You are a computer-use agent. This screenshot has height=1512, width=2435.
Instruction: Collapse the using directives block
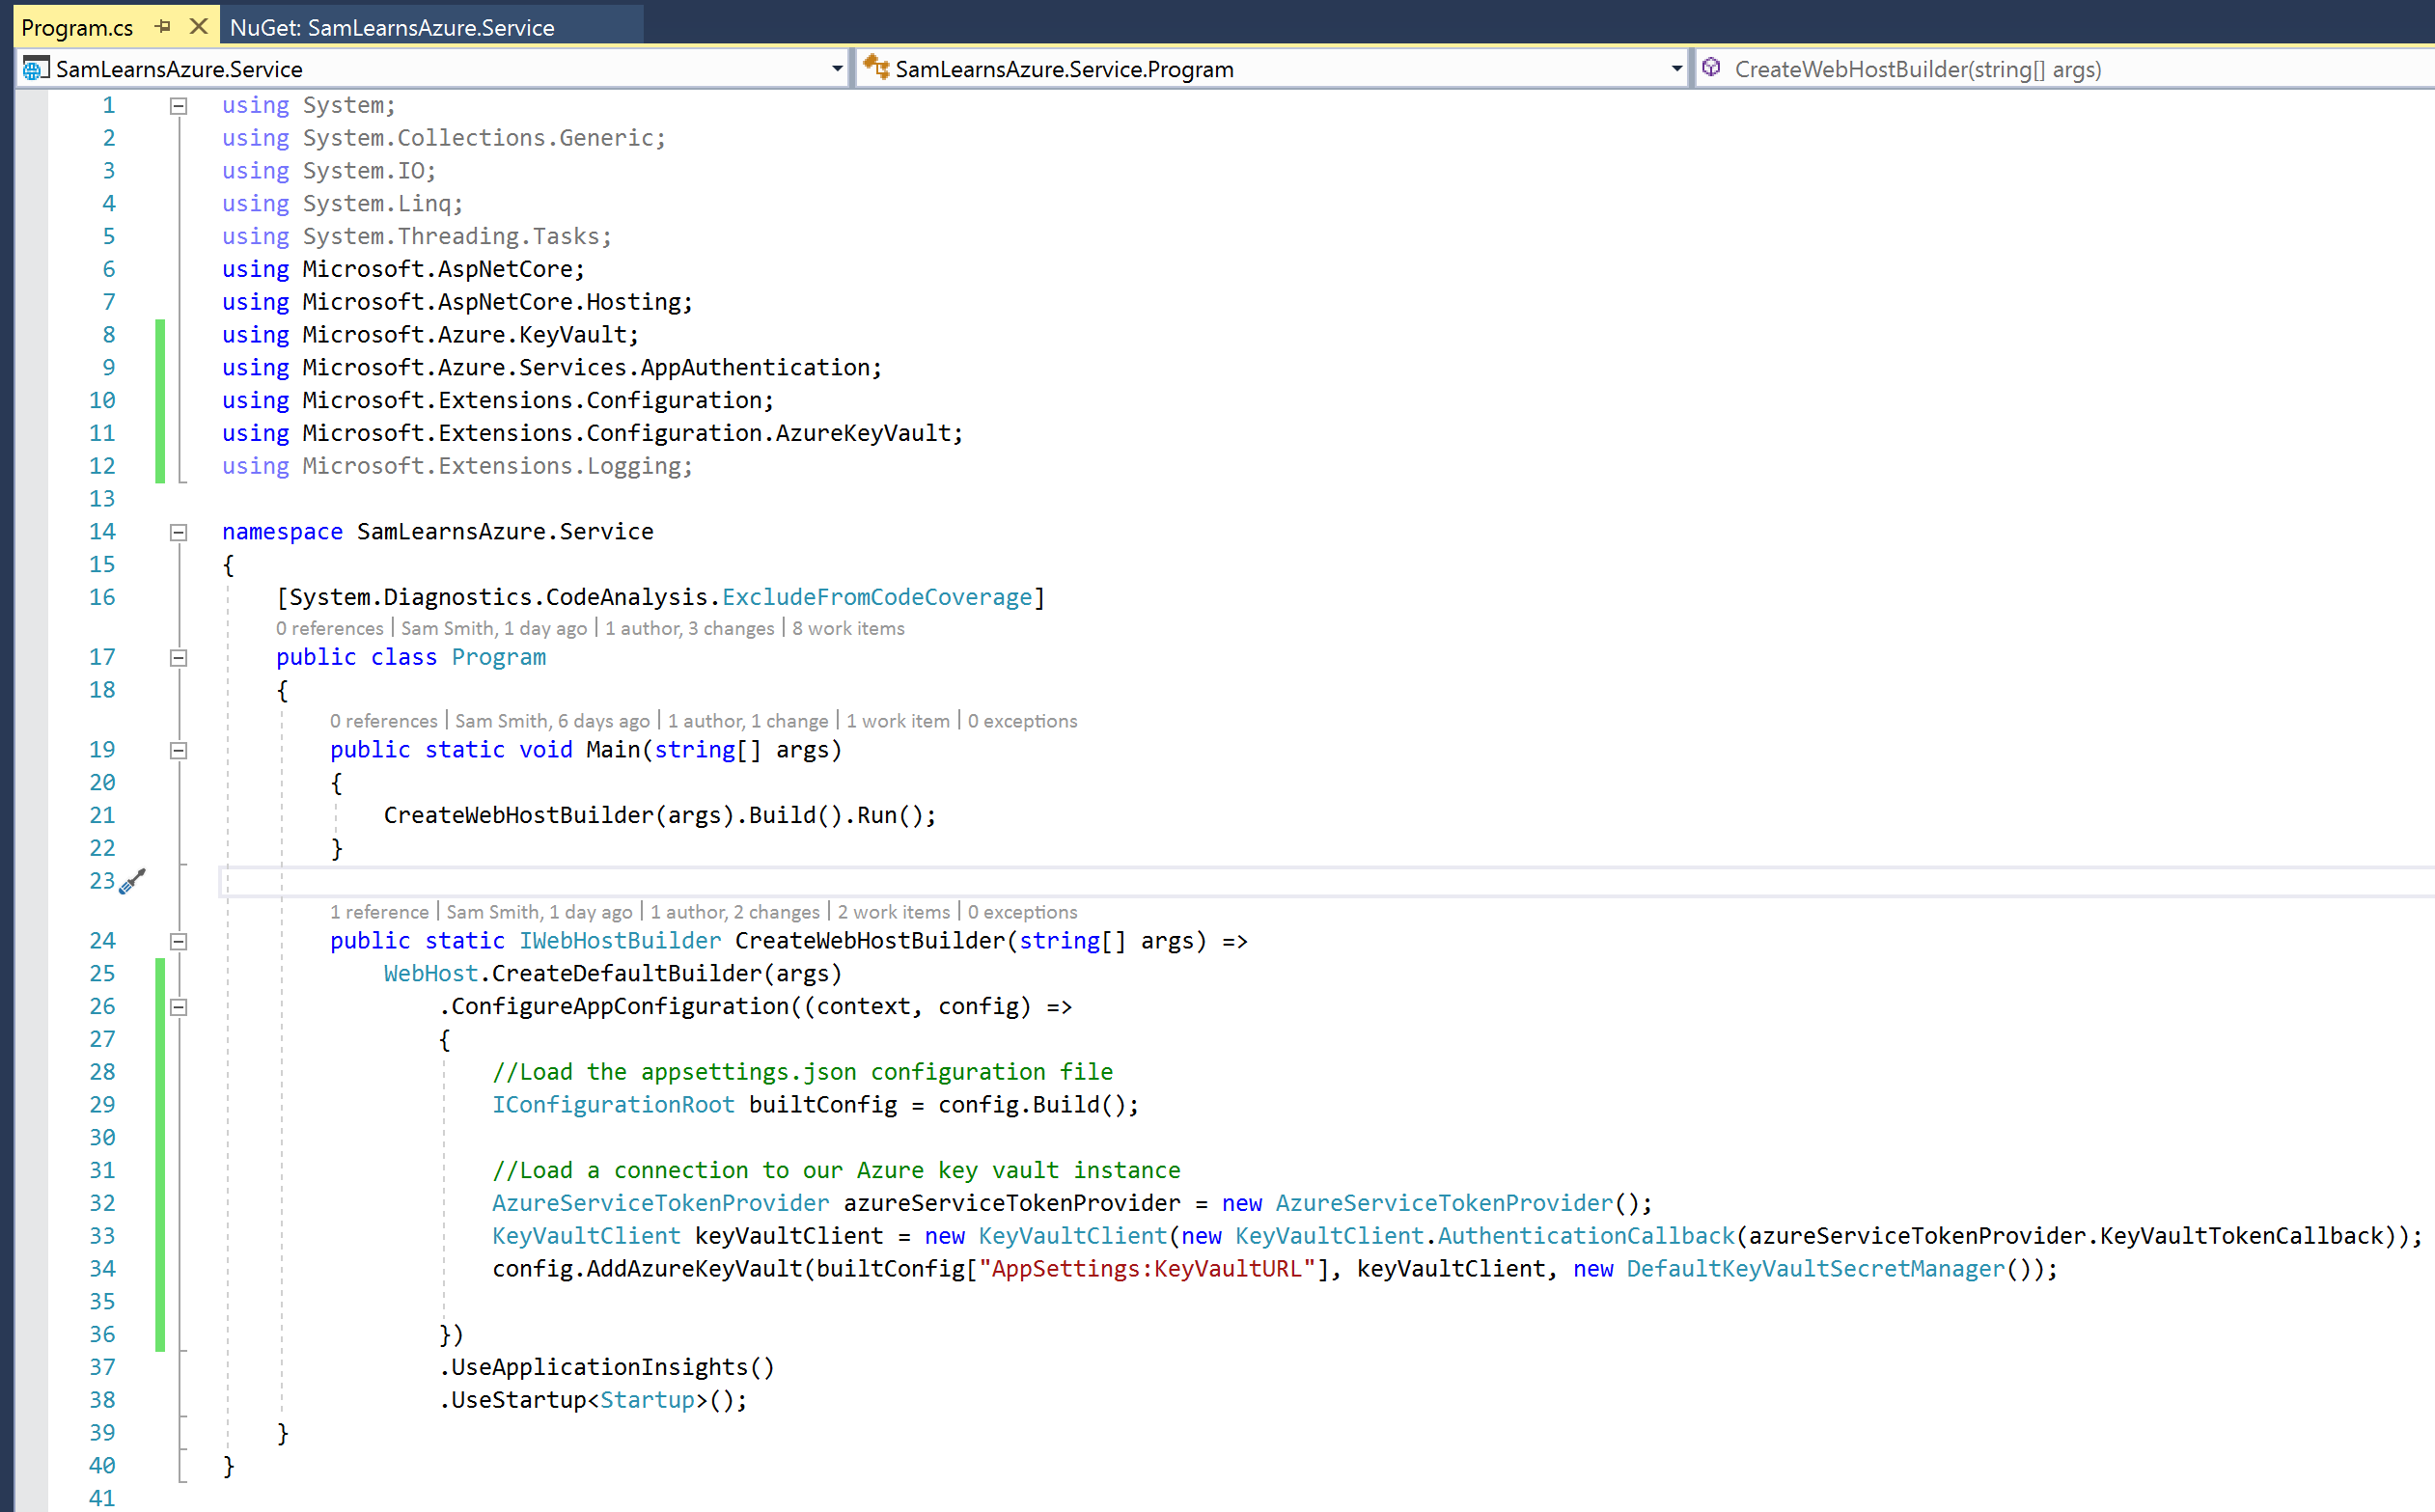(x=179, y=106)
